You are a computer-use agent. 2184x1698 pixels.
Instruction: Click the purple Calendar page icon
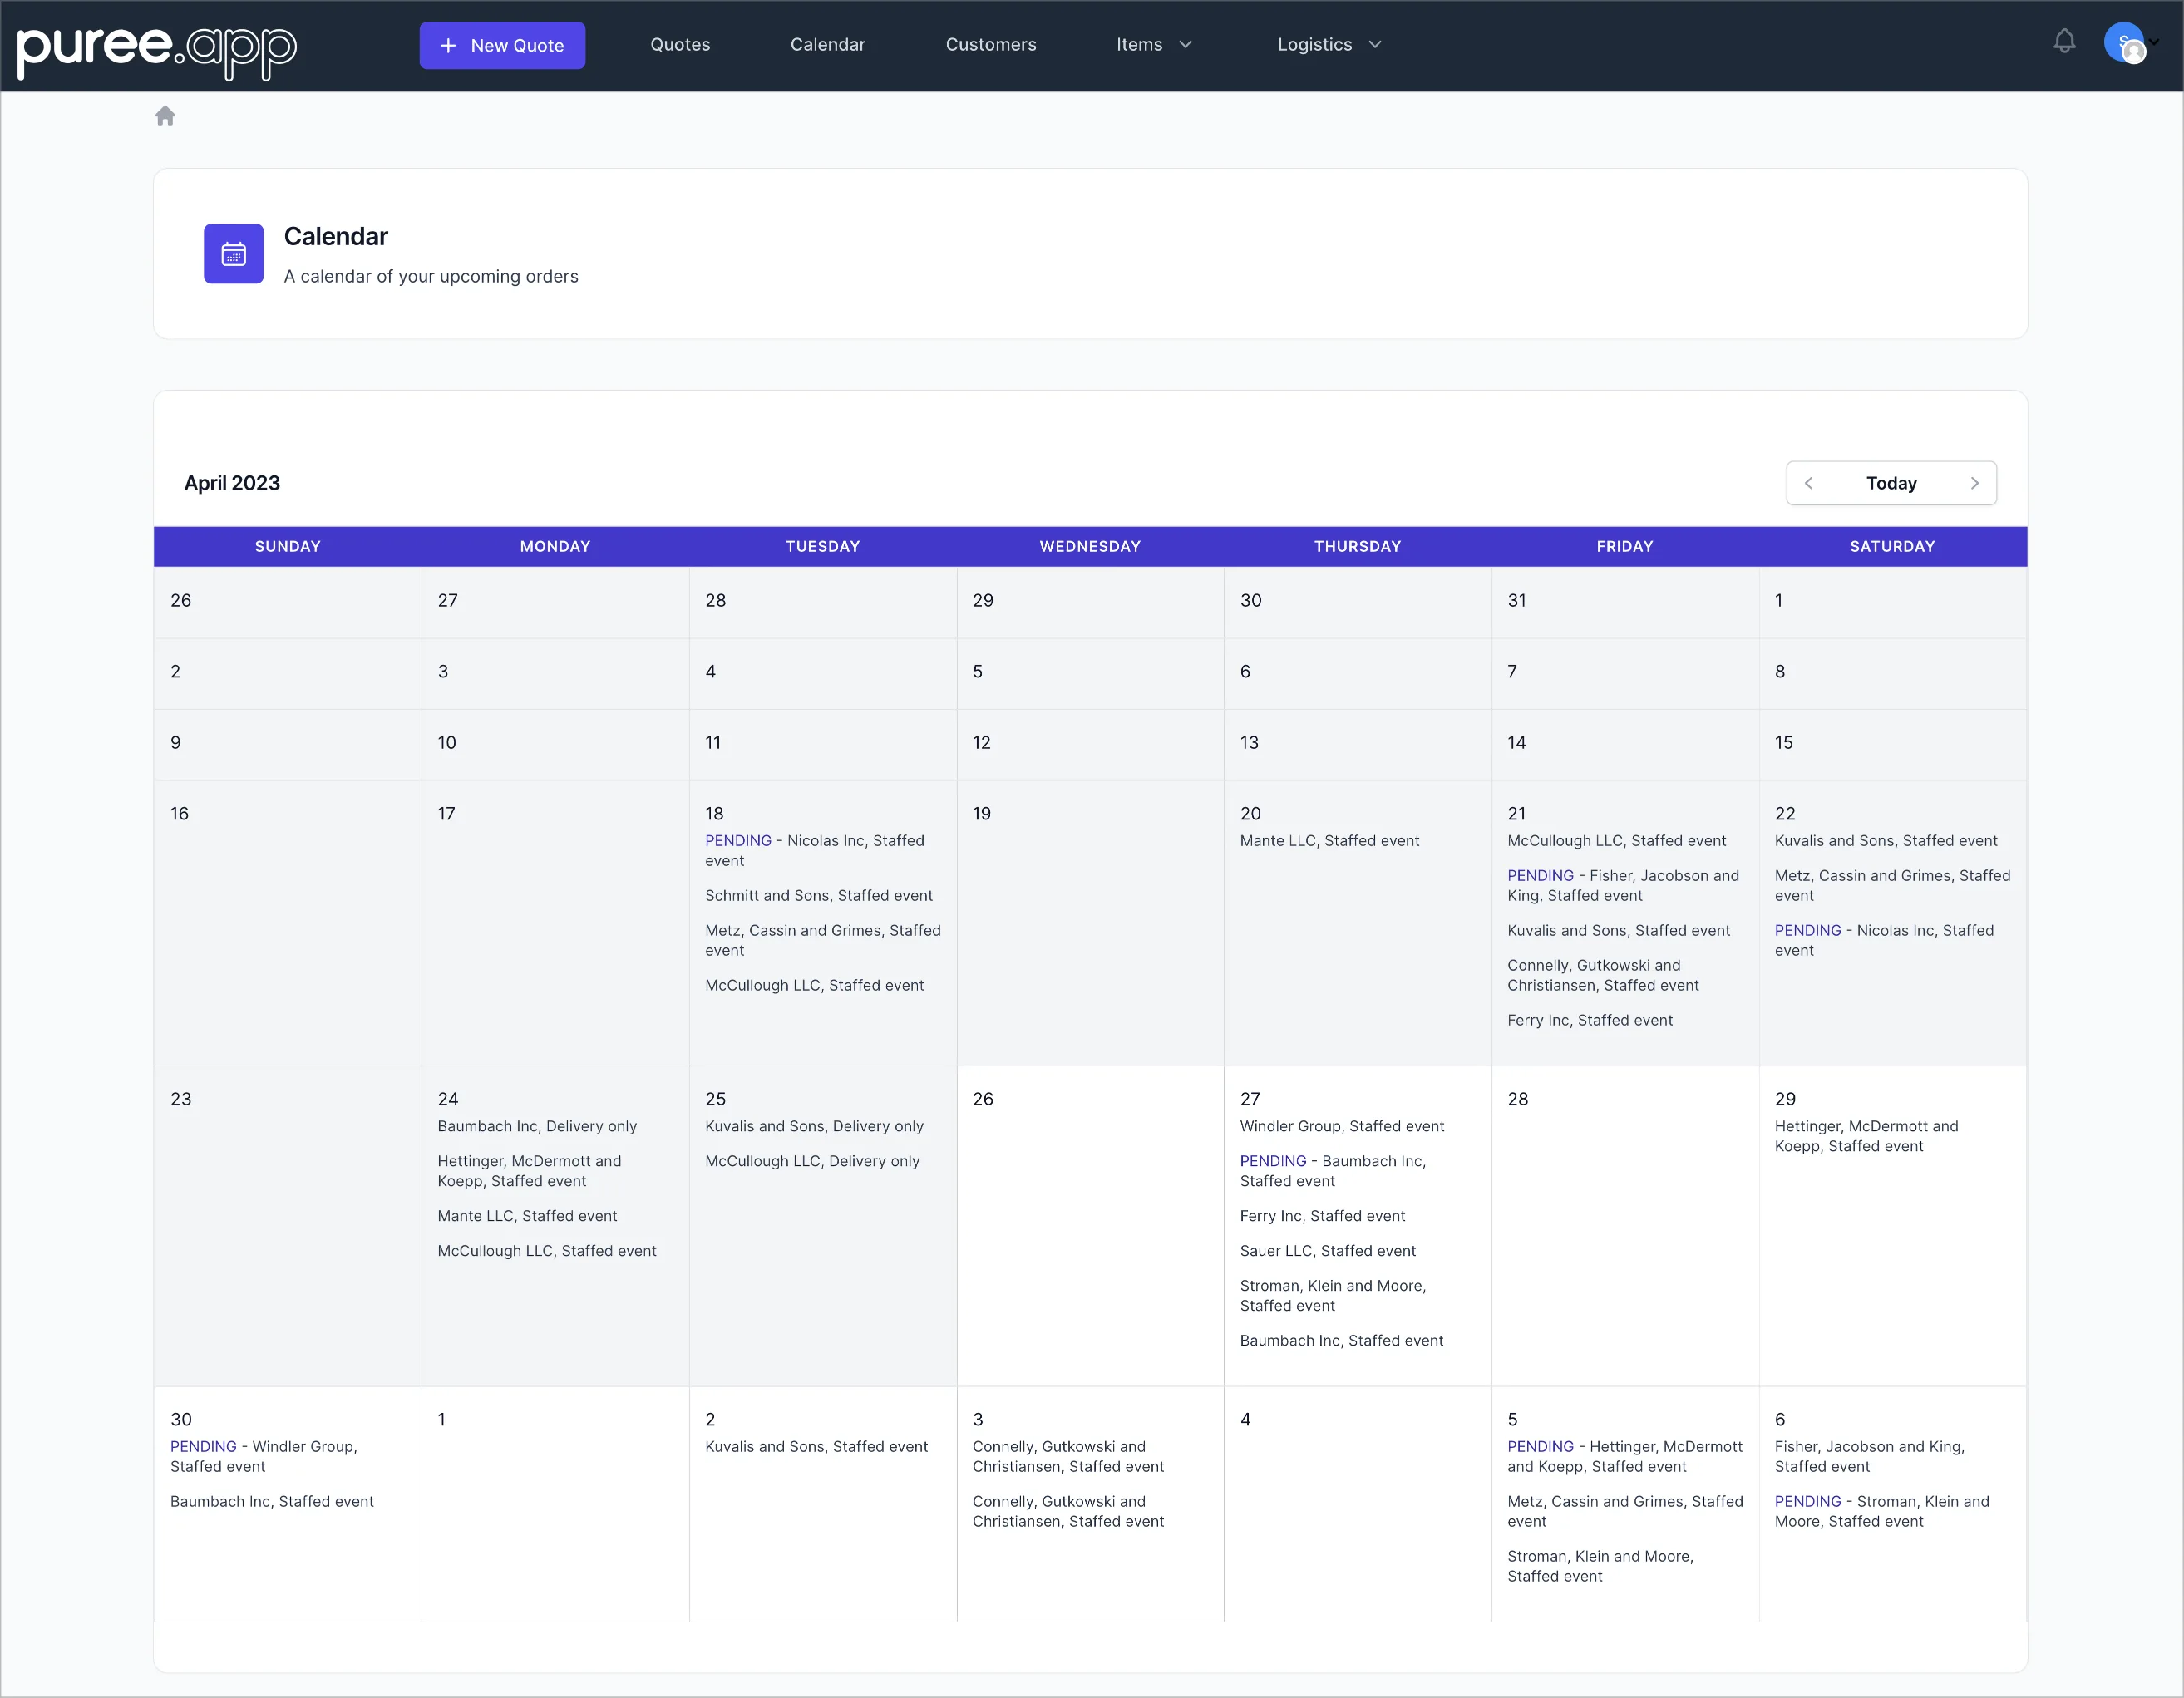pos(233,253)
